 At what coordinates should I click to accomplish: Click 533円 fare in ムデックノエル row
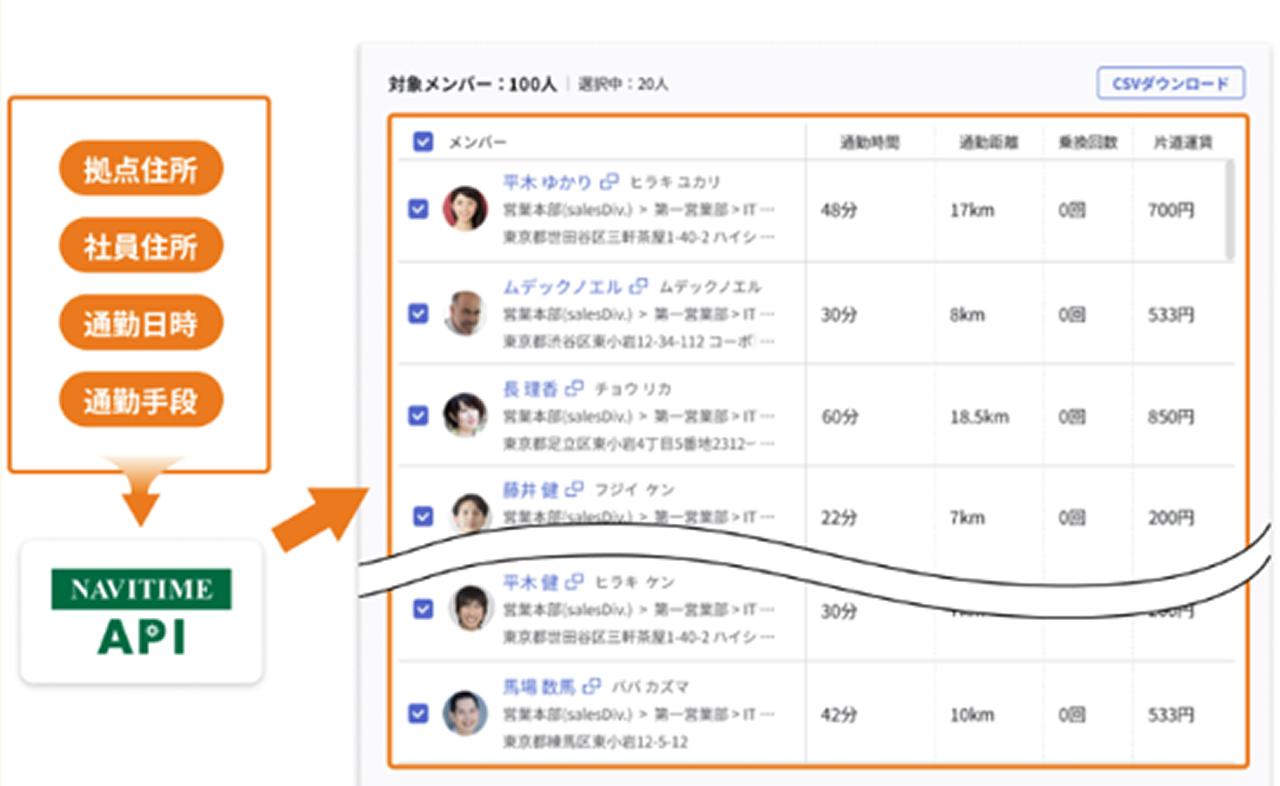click(x=1171, y=315)
